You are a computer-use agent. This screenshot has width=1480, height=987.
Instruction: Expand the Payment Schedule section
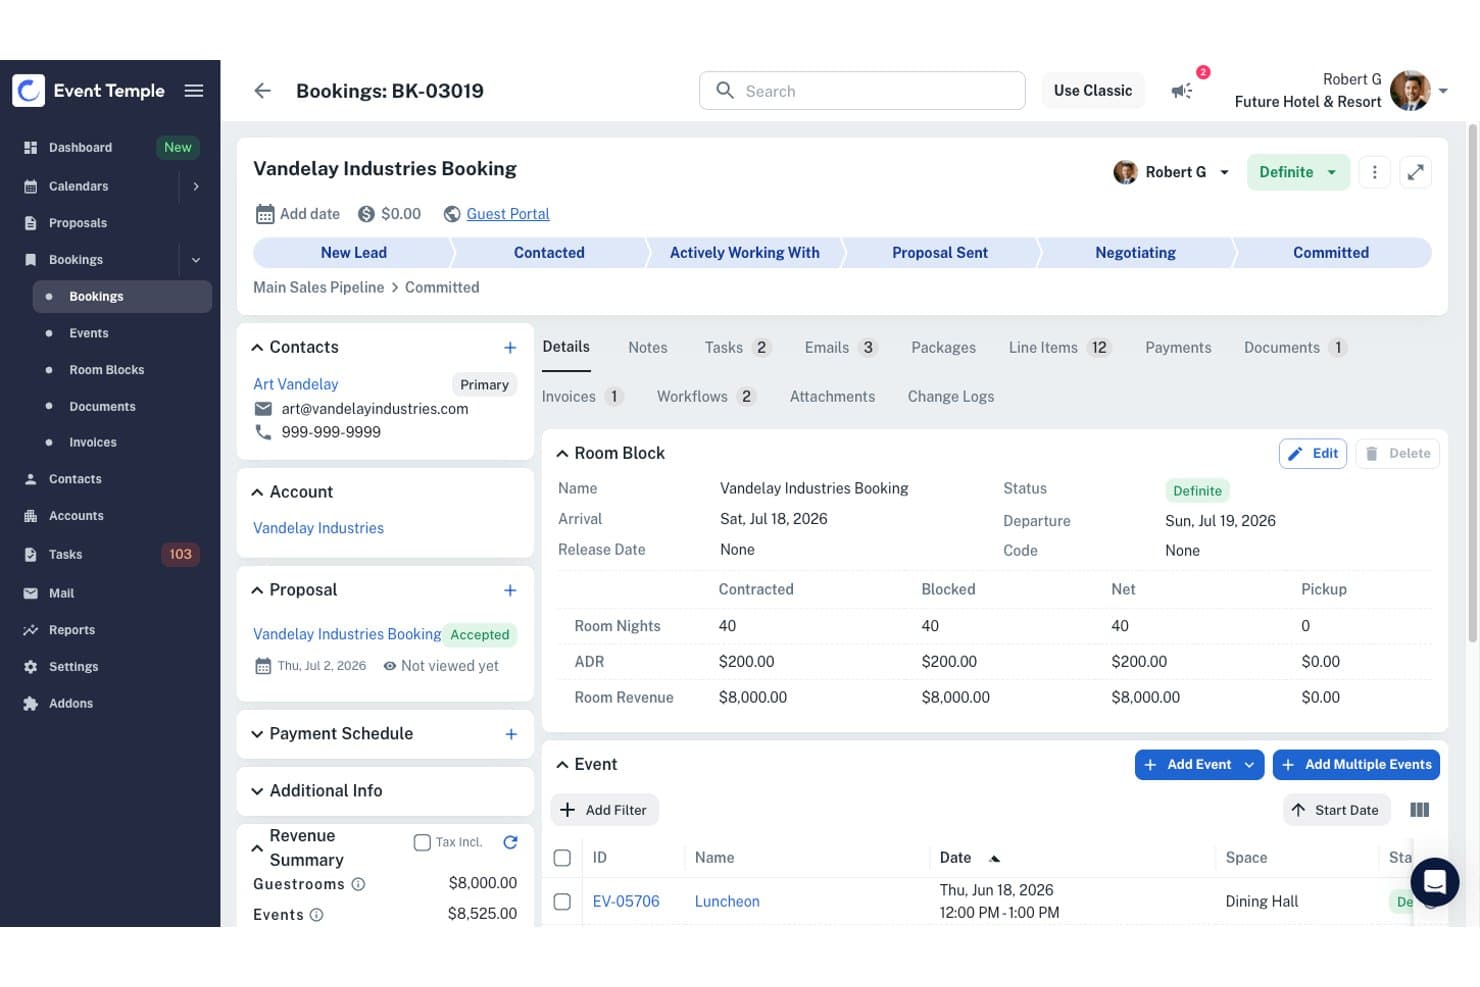point(257,734)
